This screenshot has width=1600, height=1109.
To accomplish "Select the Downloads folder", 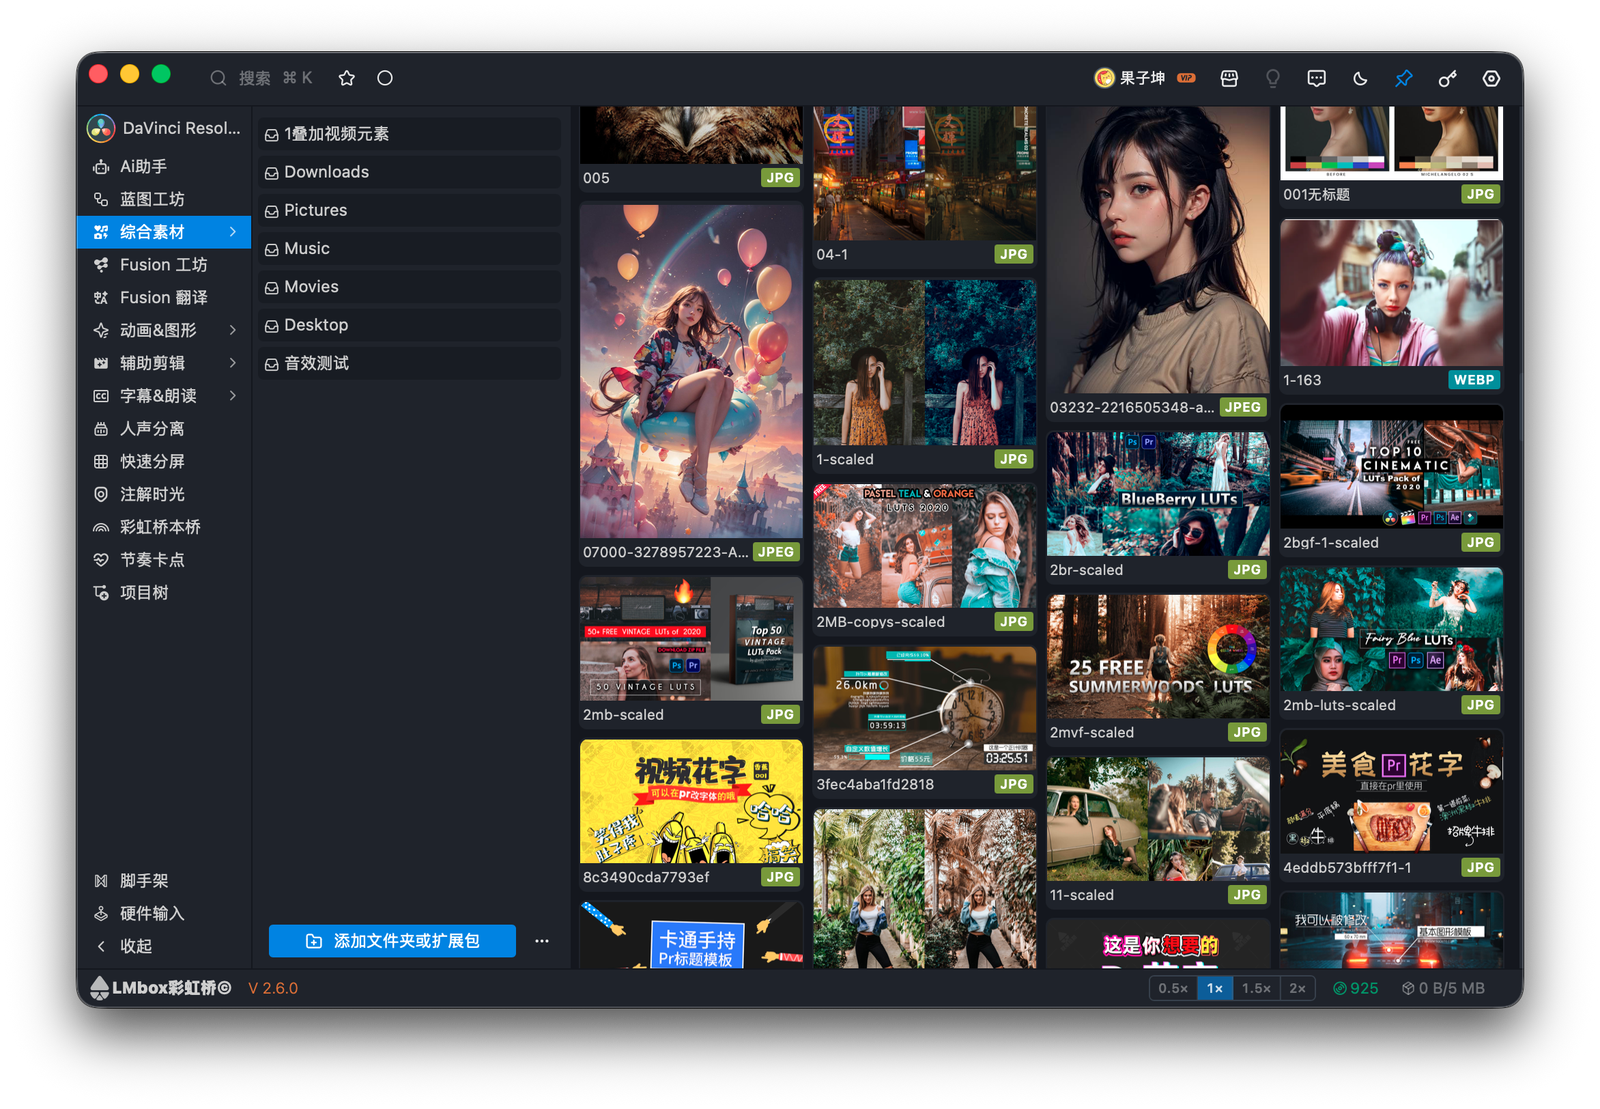I will pos(410,172).
